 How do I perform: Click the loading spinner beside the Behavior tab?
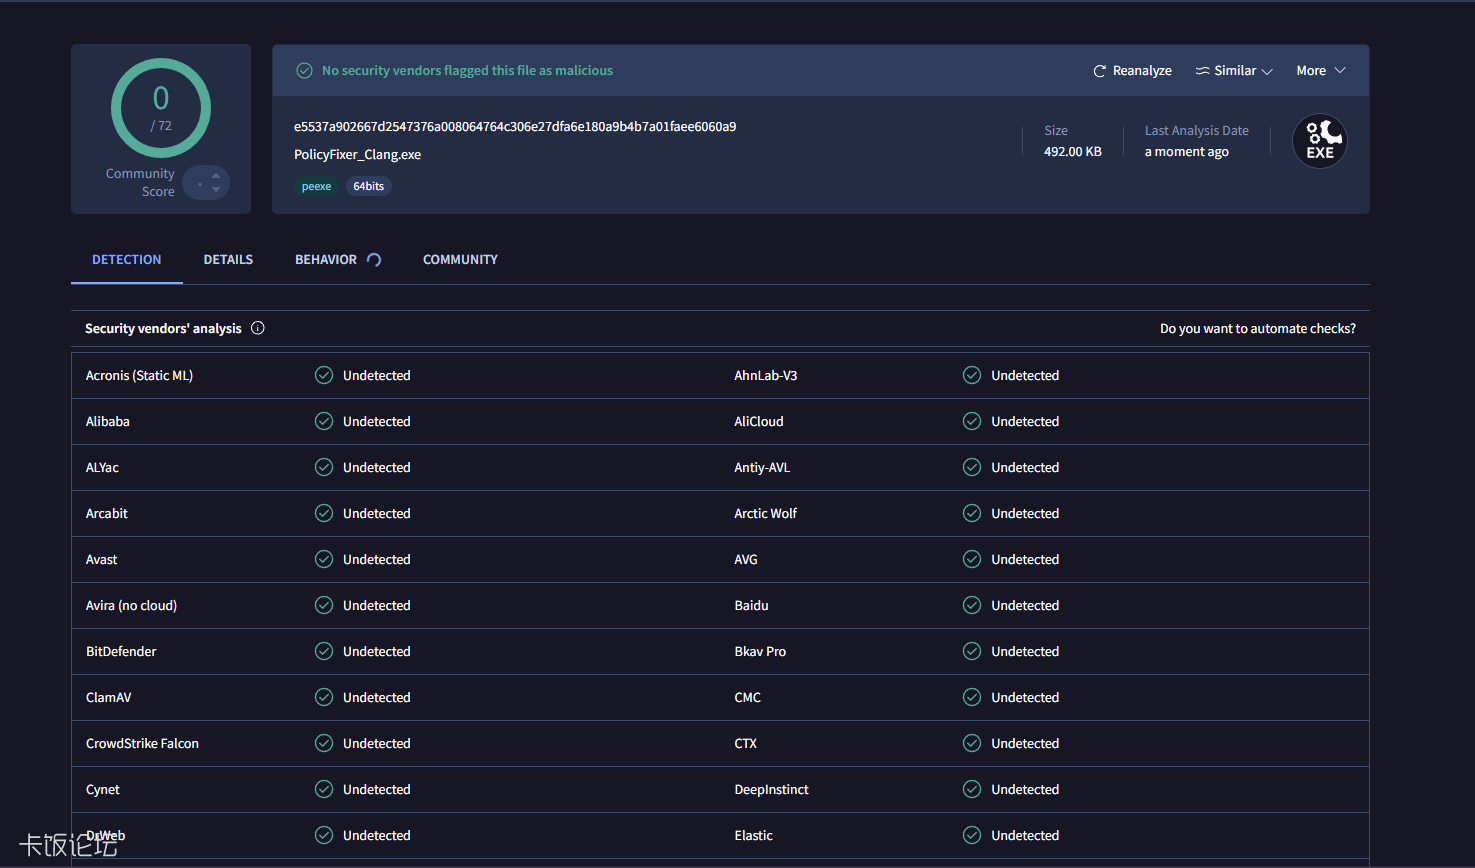(374, 260)
